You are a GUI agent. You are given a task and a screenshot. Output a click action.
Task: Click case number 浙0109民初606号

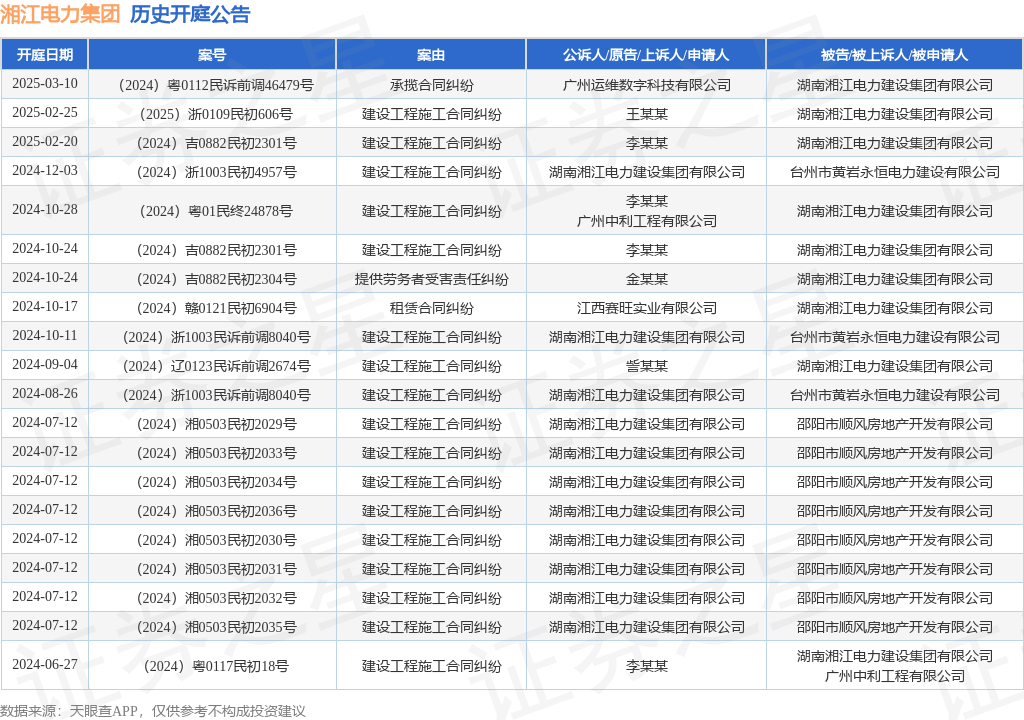point(216,114)
